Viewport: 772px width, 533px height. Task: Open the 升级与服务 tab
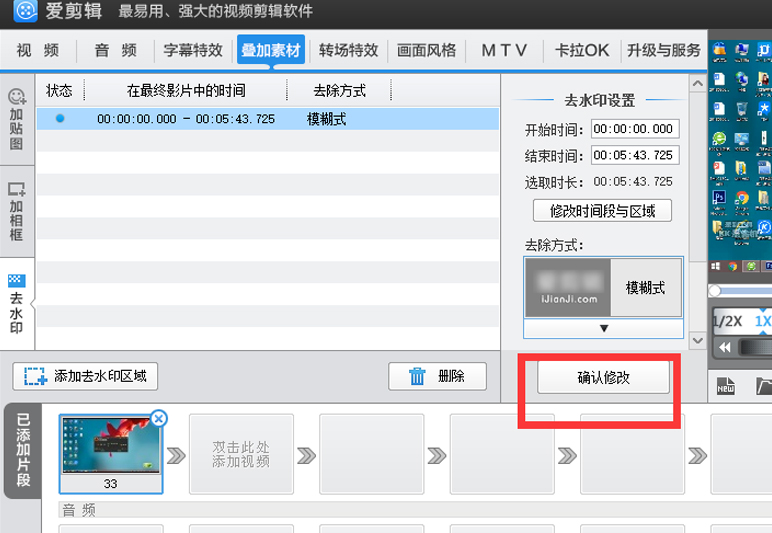pos(664,50)
